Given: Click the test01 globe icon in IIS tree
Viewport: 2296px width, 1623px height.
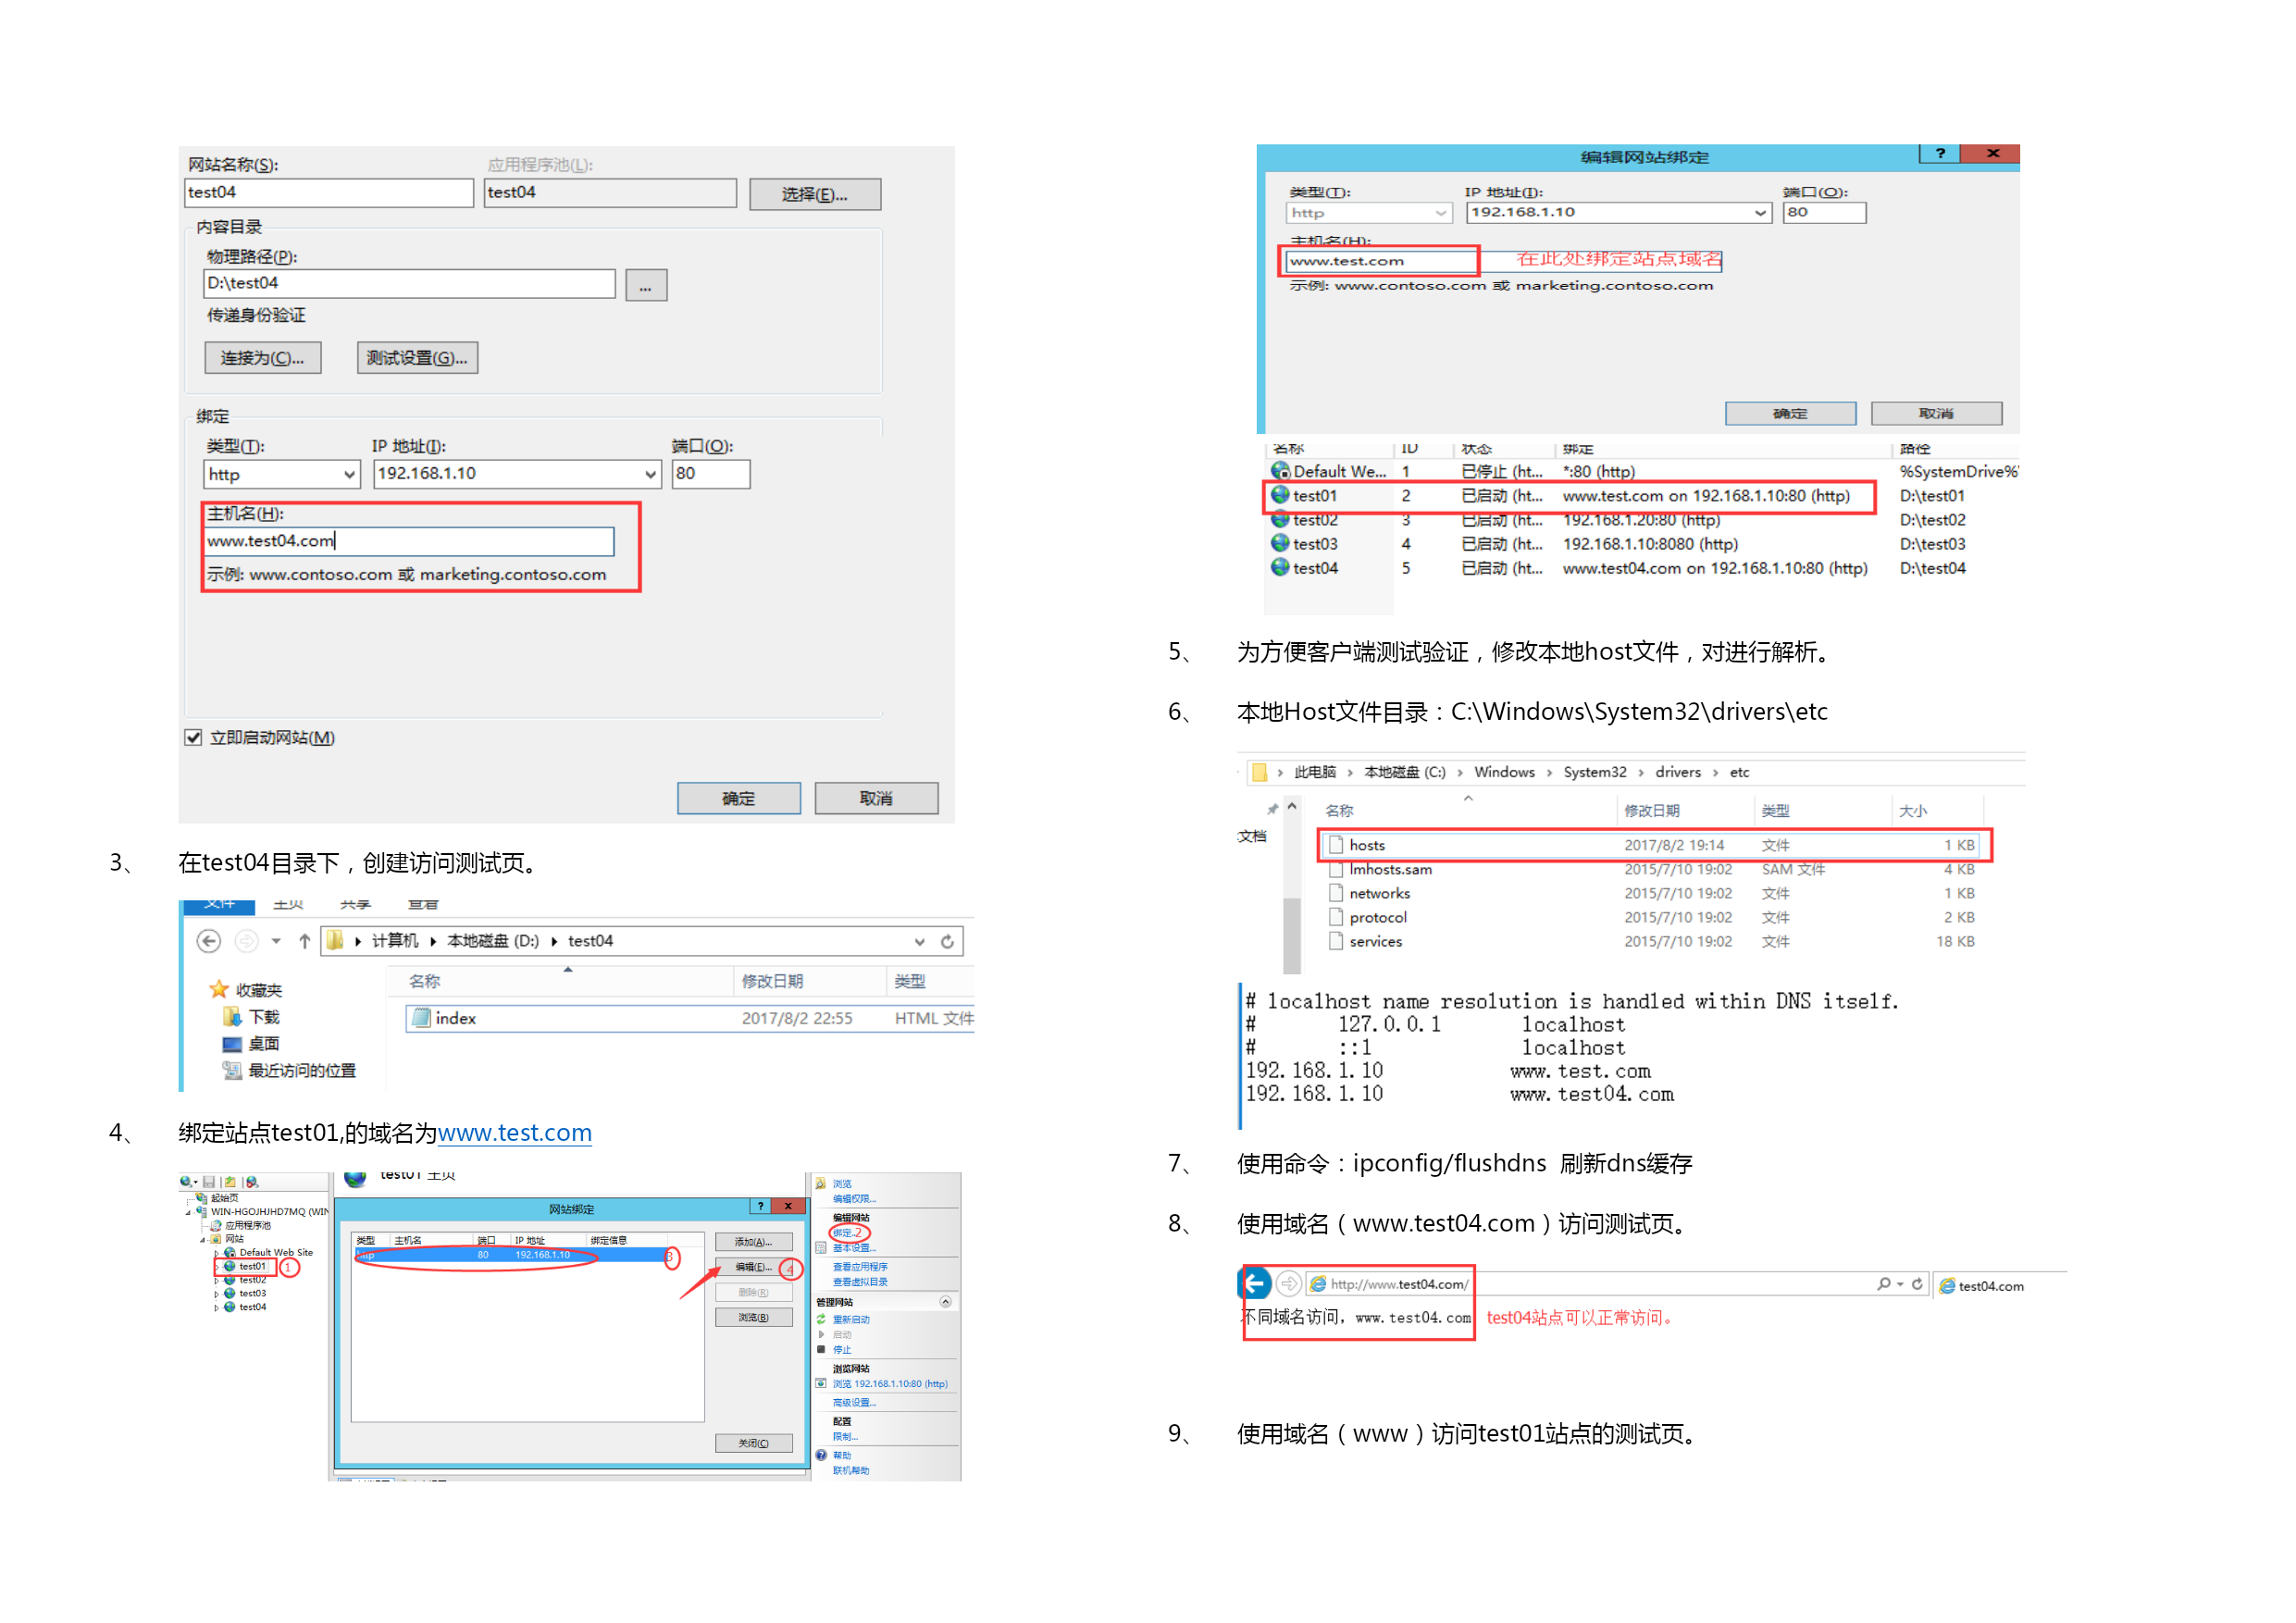Looking at the screenshot, I should tap(230, 1266).
